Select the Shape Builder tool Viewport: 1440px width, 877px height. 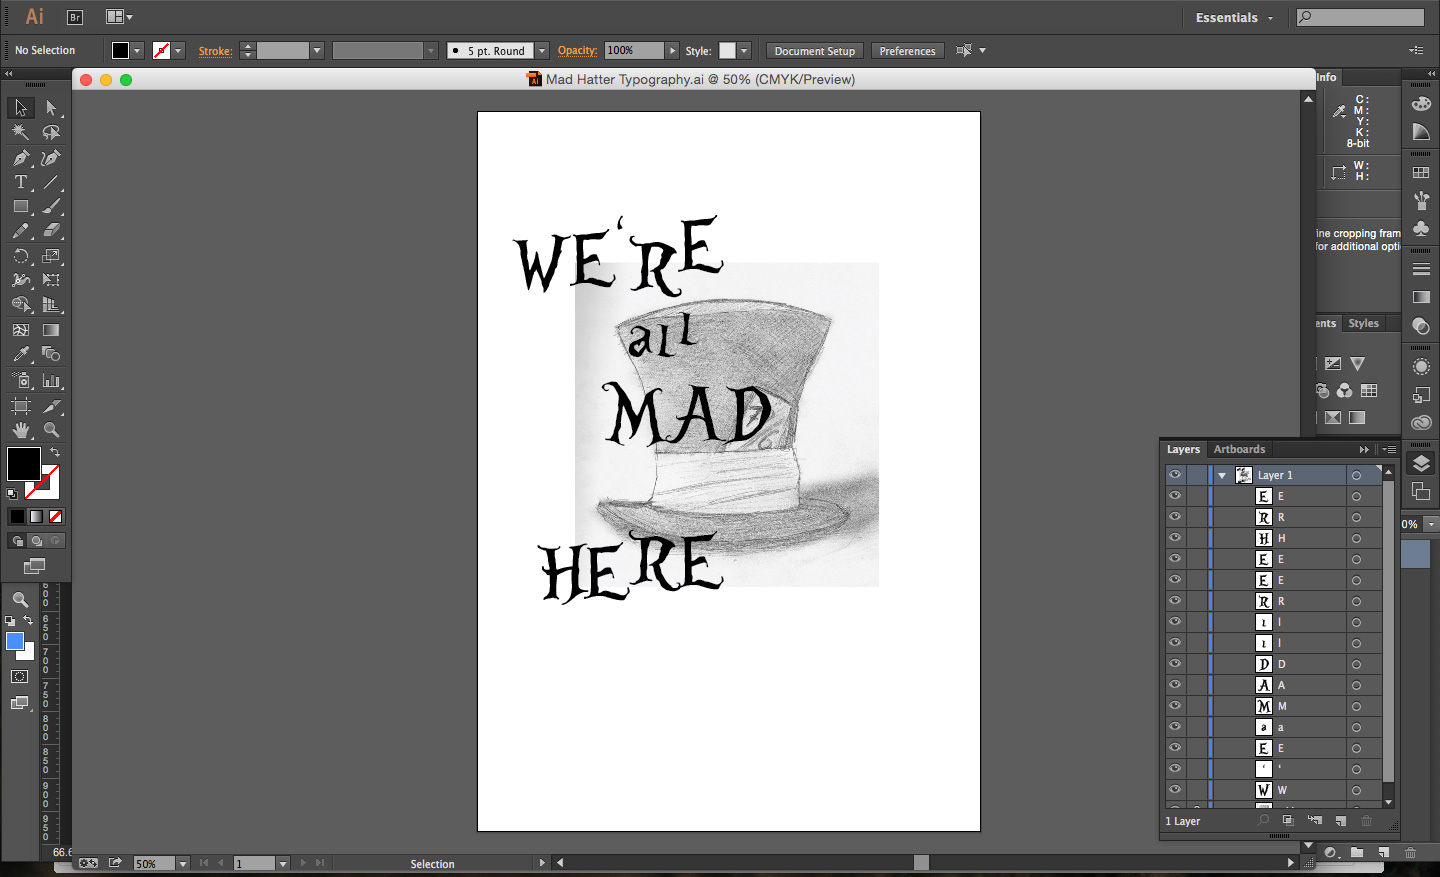pos(21,305)
